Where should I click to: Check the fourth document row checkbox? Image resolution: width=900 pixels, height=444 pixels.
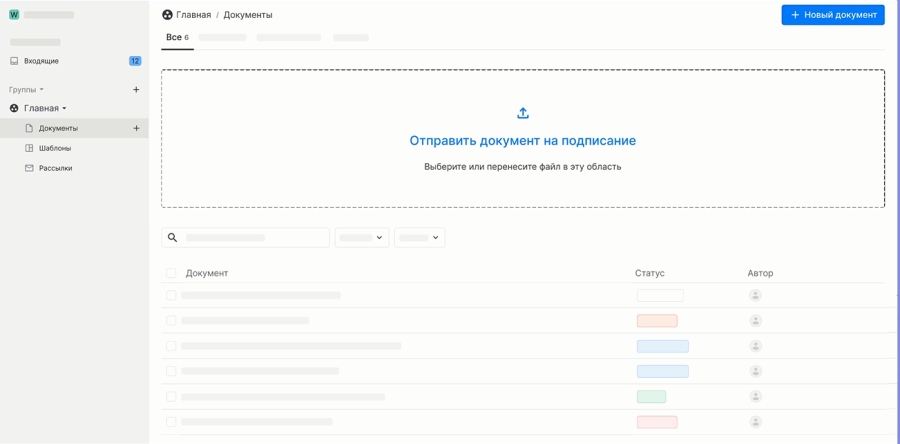(x=171, y=371)
